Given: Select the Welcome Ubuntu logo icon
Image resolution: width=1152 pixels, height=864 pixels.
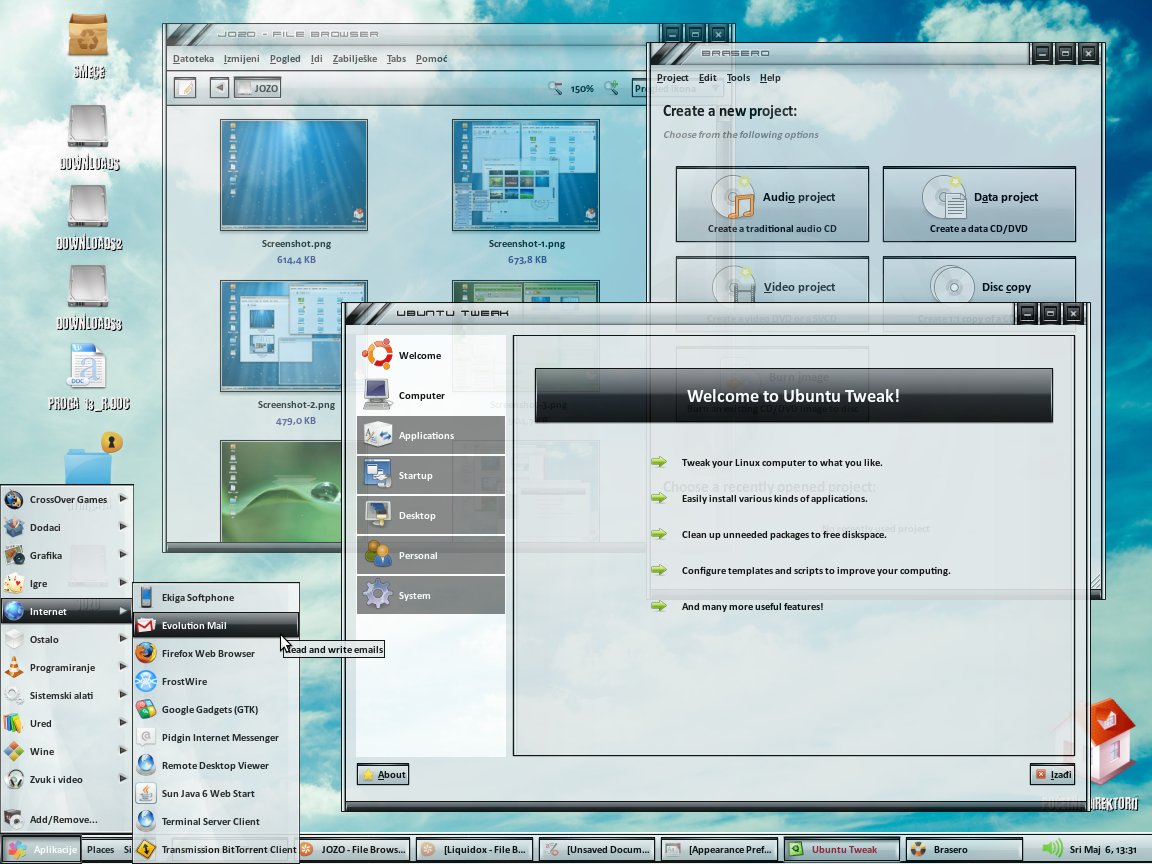Looking at the screenshot, I should (378, 355).
